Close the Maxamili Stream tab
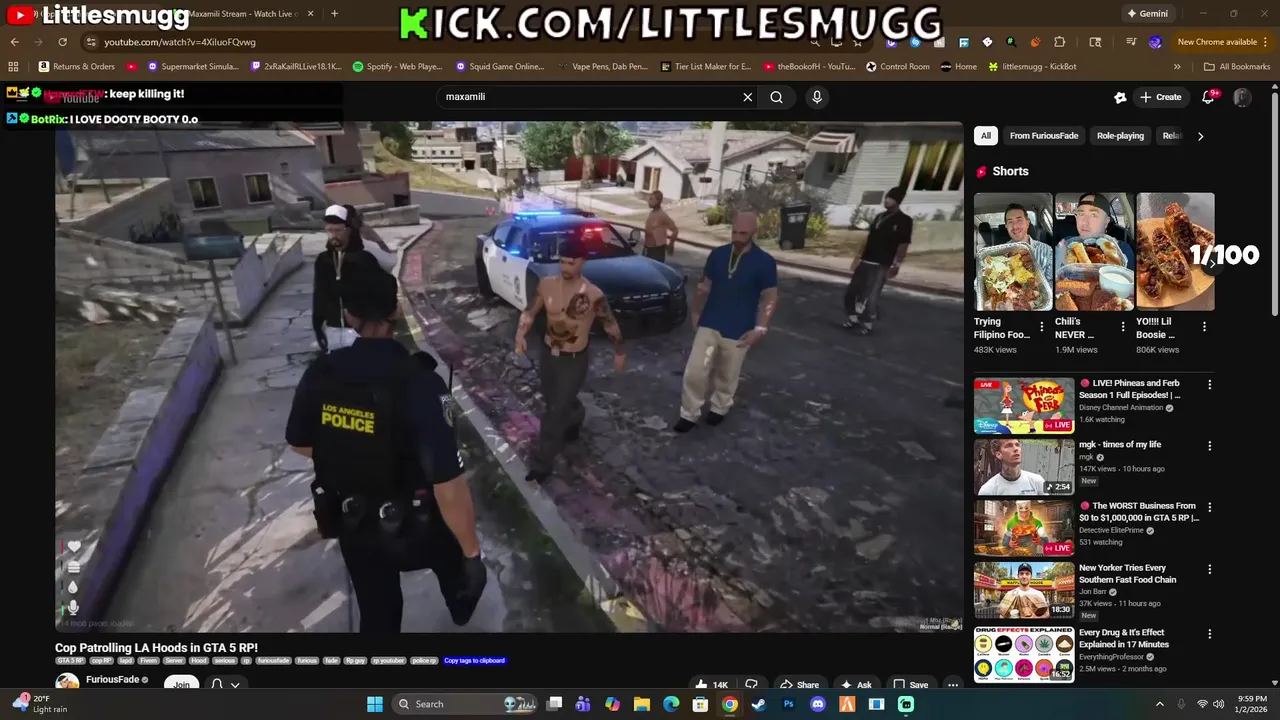The height and width of the screenshot is (720, 1280). tap(310, 14)
